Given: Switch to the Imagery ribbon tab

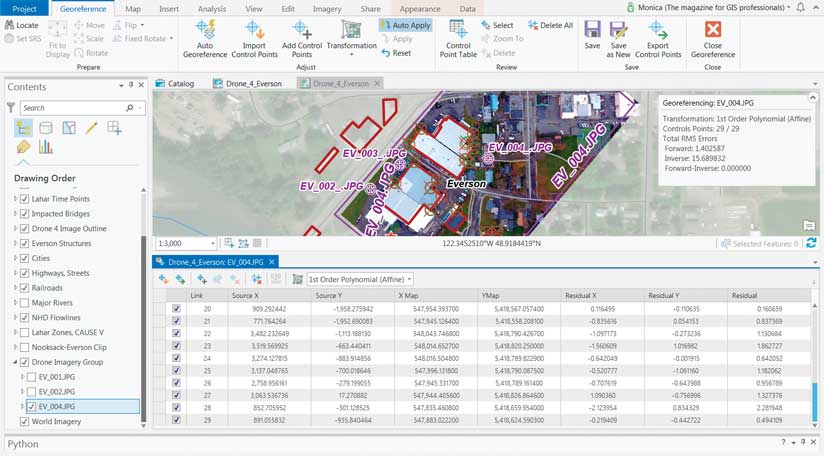Looking at the screenshot, I should point(327,9).
